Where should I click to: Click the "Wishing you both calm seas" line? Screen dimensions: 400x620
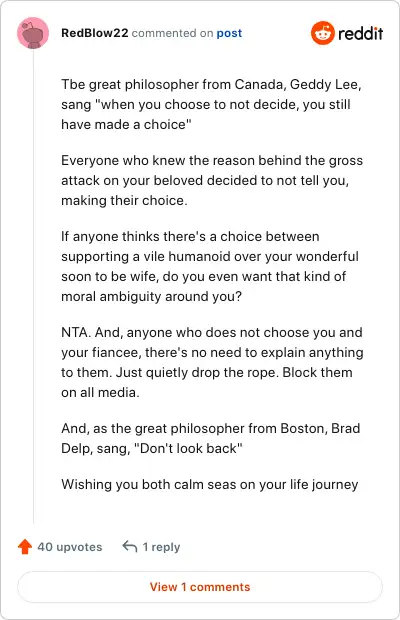(210, 484)
